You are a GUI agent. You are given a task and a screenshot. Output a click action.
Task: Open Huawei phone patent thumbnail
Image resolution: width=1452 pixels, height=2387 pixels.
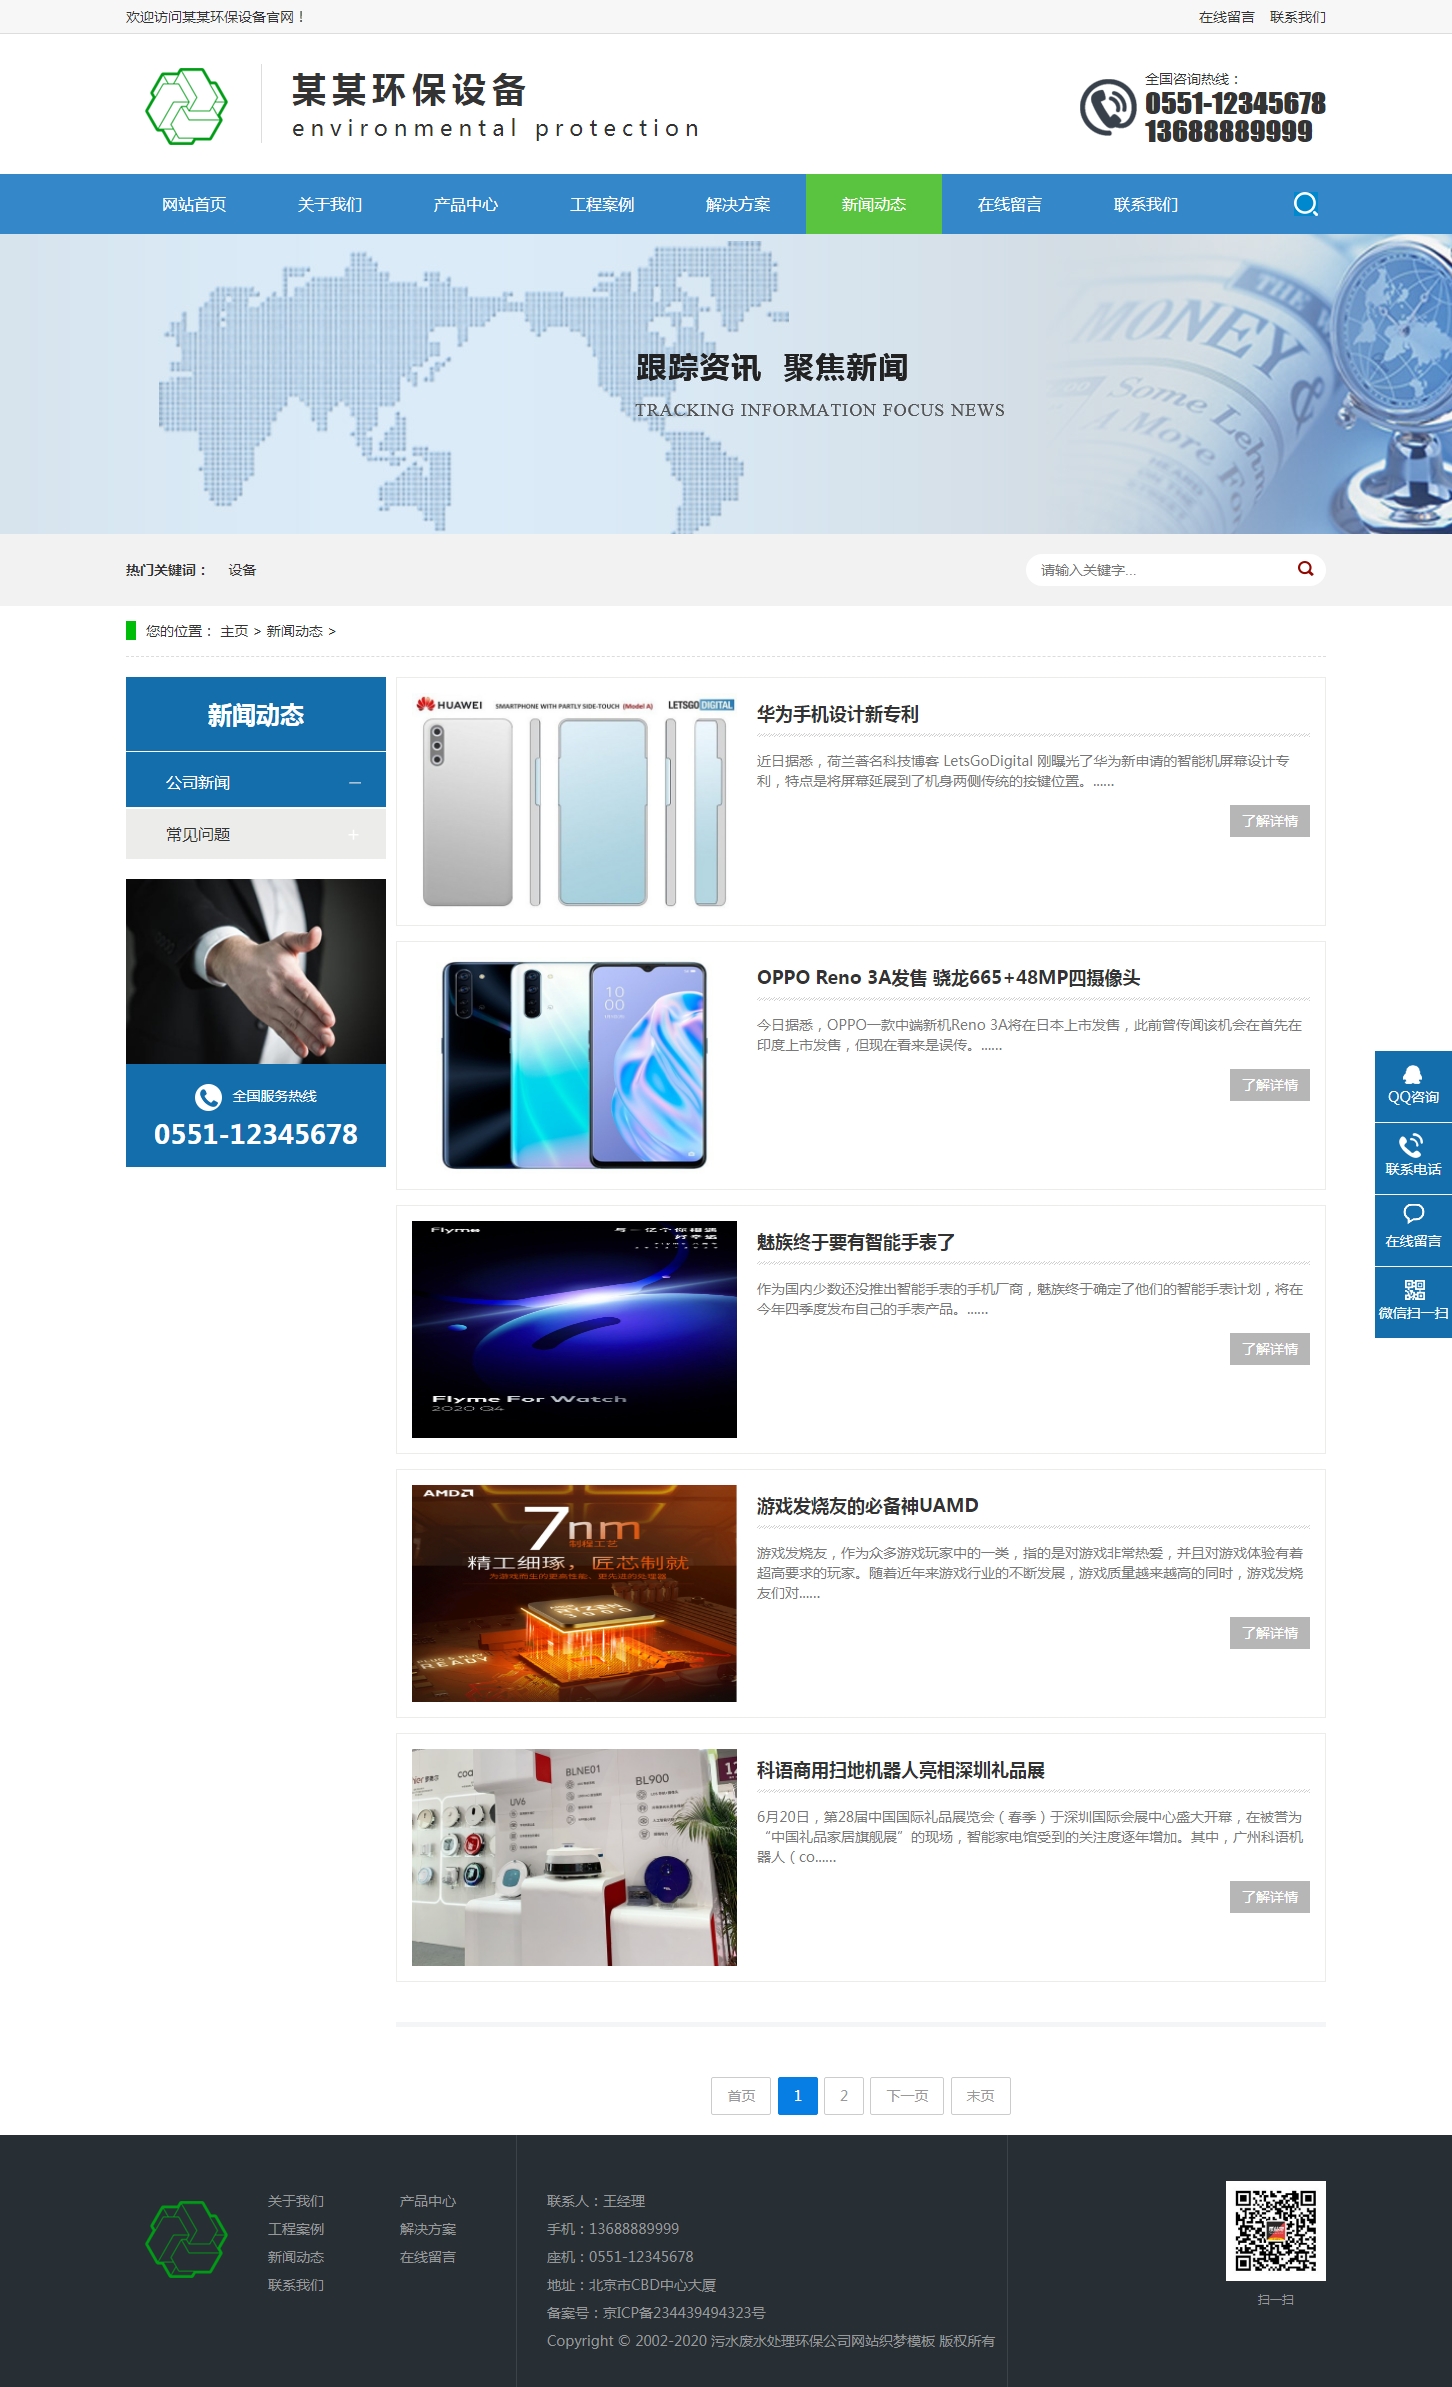[574, 802]
